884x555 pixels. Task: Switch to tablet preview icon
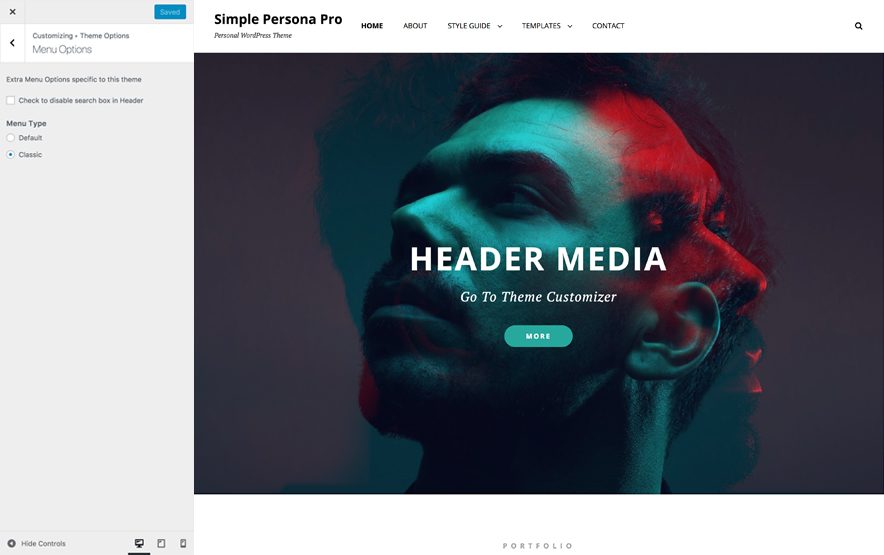161,543
